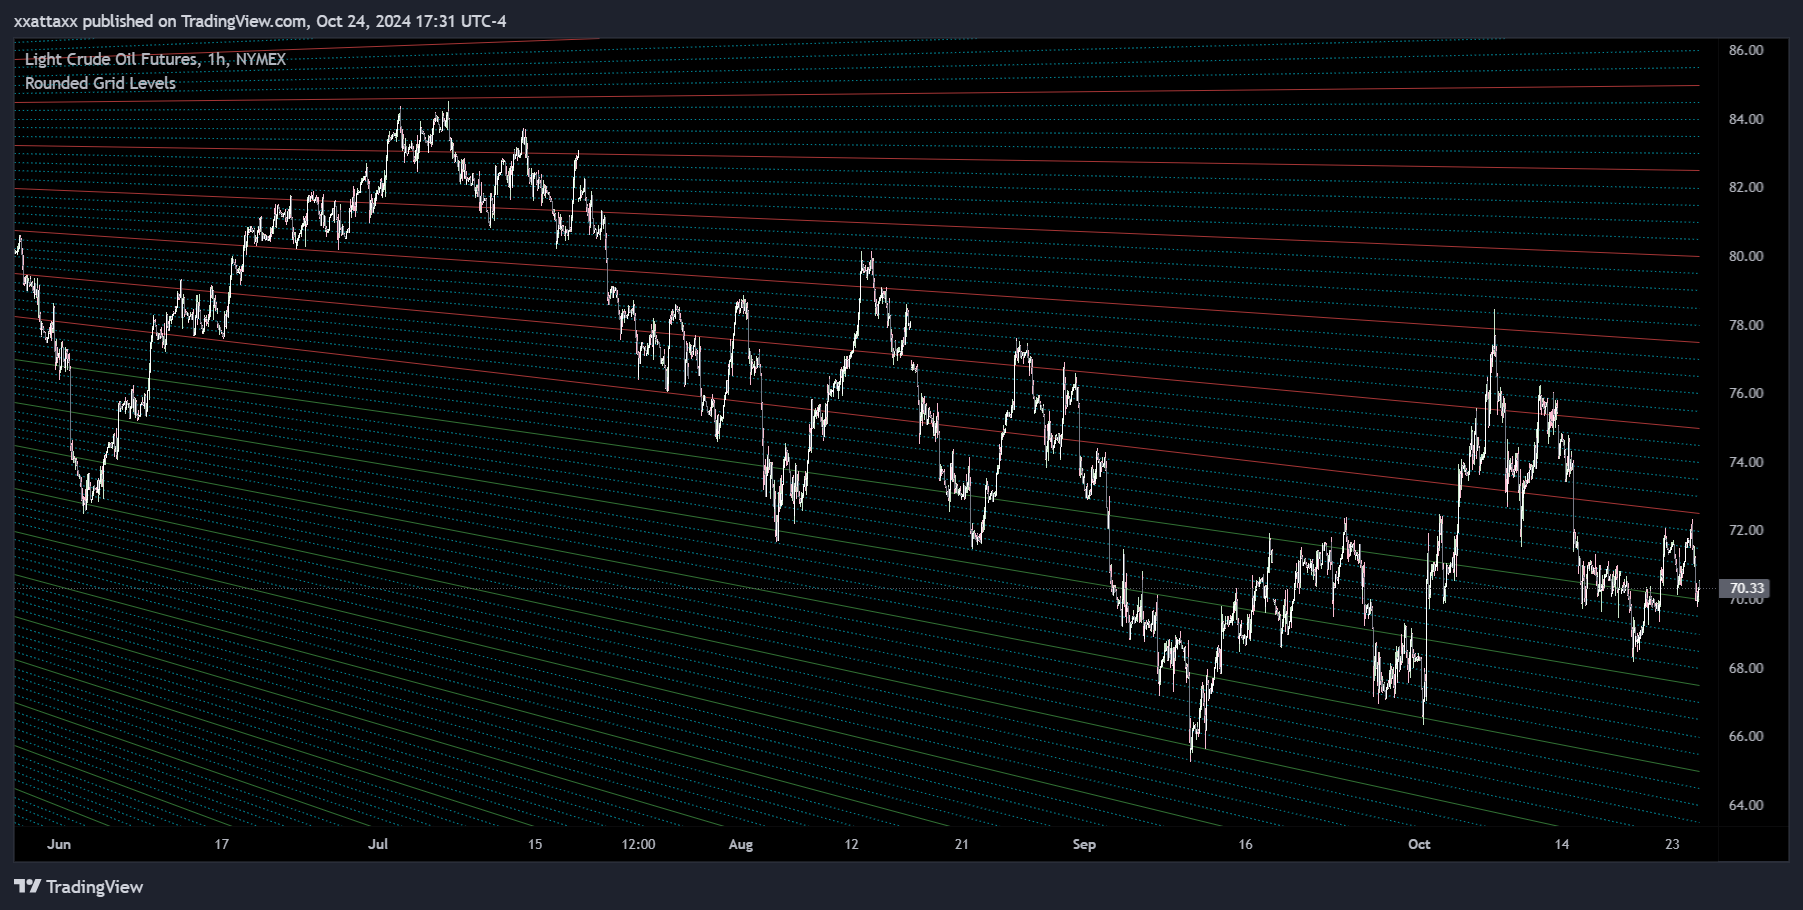Click the 68.00 price axis label
Screen dimensions: 1803x910
[1746, 668]
